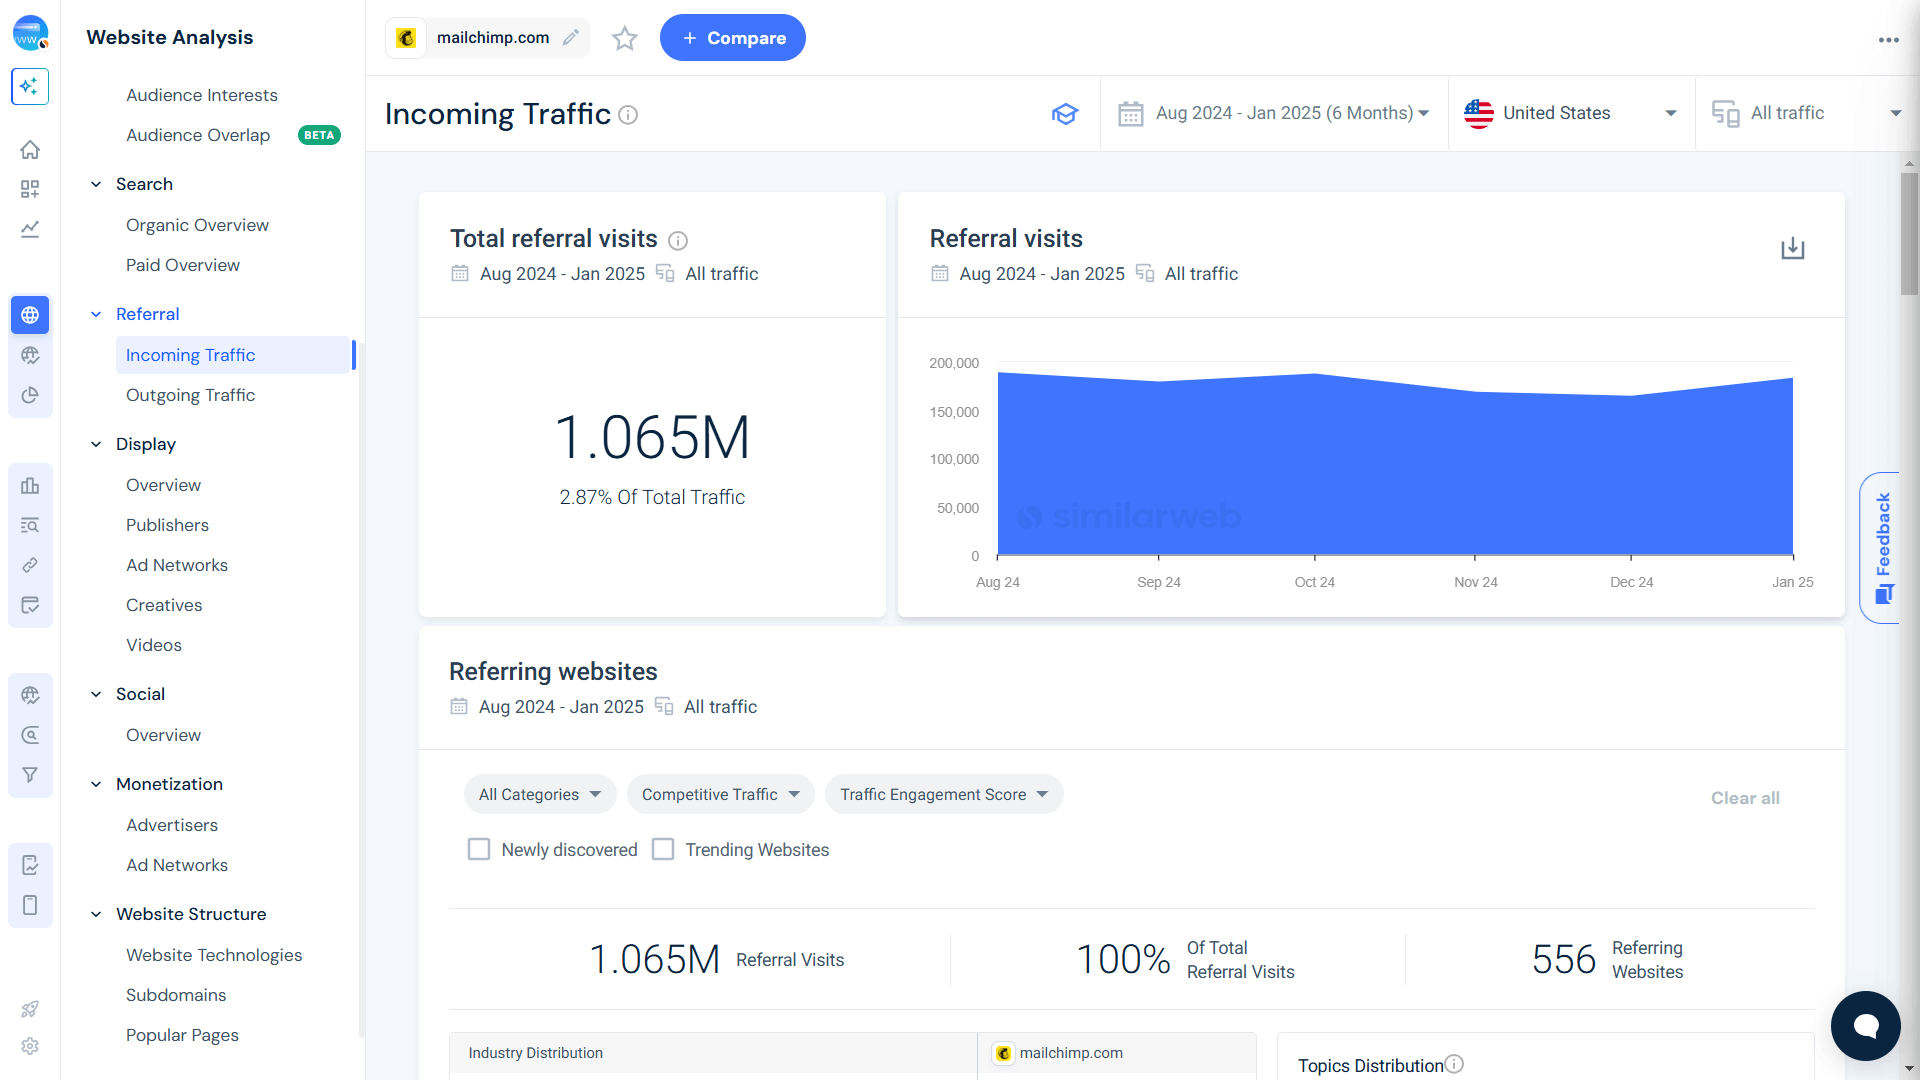1920x1080 pixels.
Task: Open Settings via the gear icon in sidebar
Action: [x=30, y=1046]
